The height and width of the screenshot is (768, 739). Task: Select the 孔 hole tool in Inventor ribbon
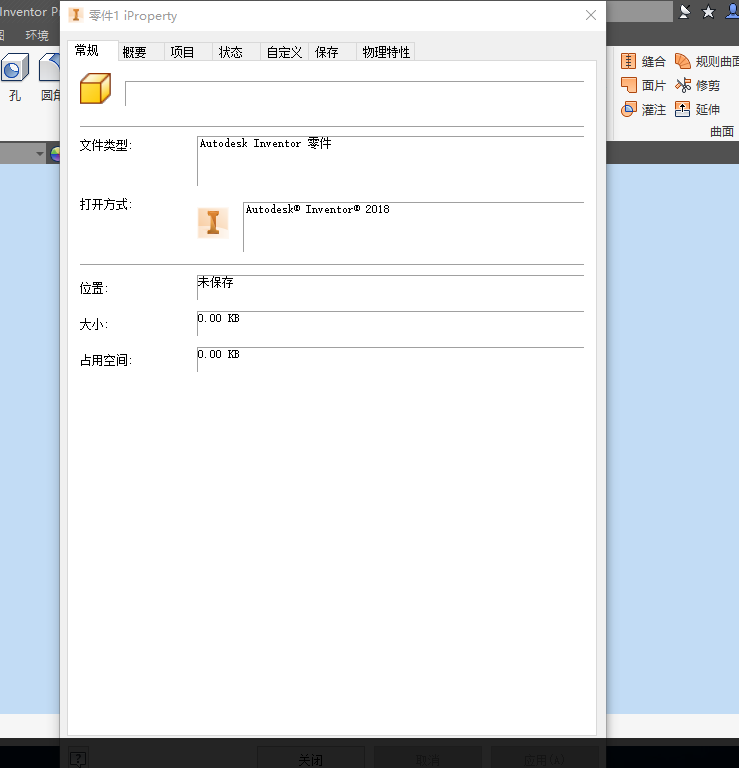[15, 77]
